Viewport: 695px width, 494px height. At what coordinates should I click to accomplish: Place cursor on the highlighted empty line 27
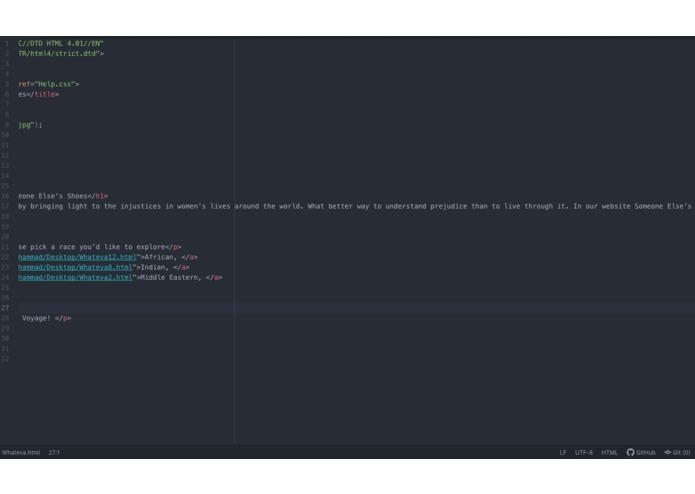[355, 308]
